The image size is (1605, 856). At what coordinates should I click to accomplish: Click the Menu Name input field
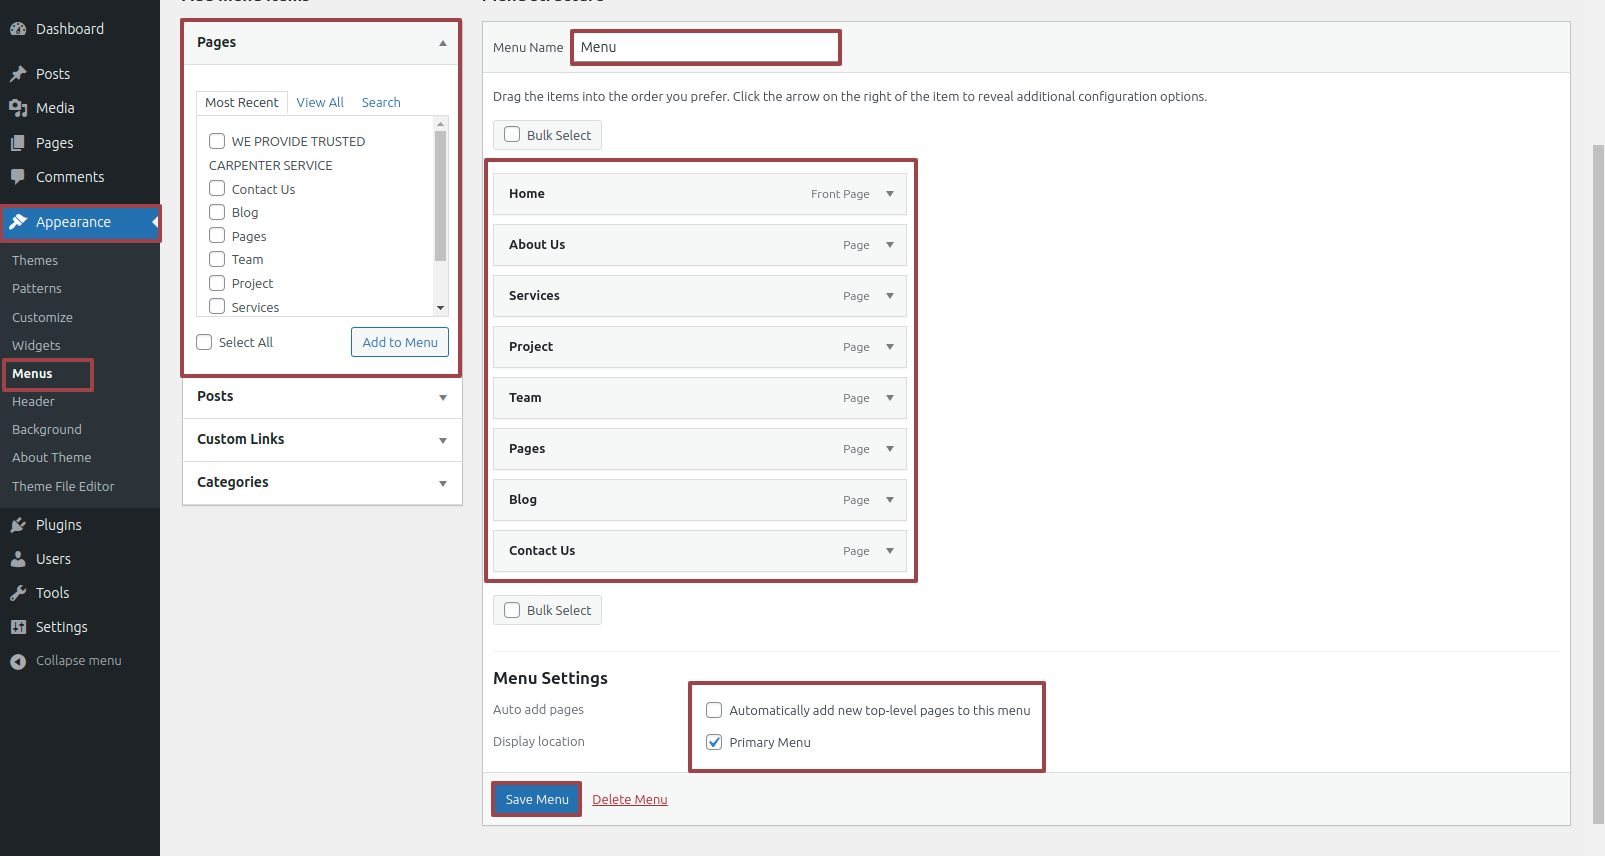(x=706, y=47)
